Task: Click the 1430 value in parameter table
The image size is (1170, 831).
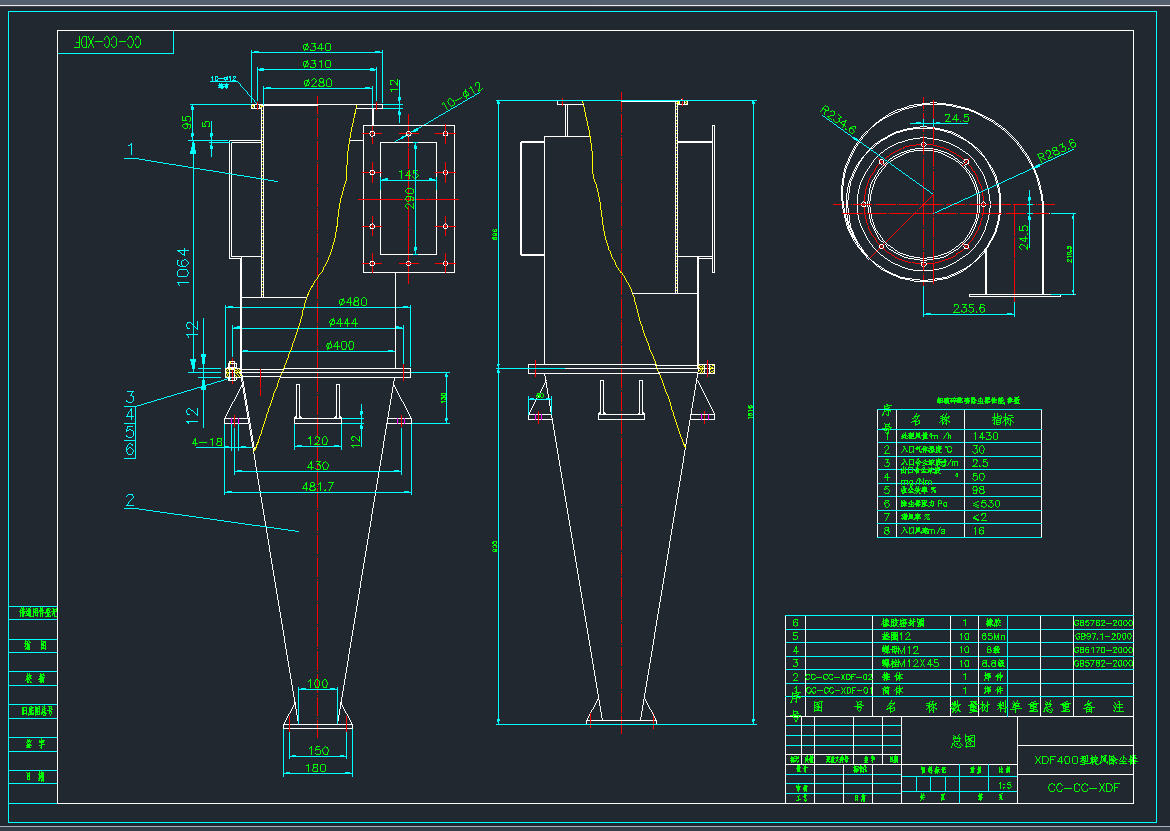Action: 958,436
